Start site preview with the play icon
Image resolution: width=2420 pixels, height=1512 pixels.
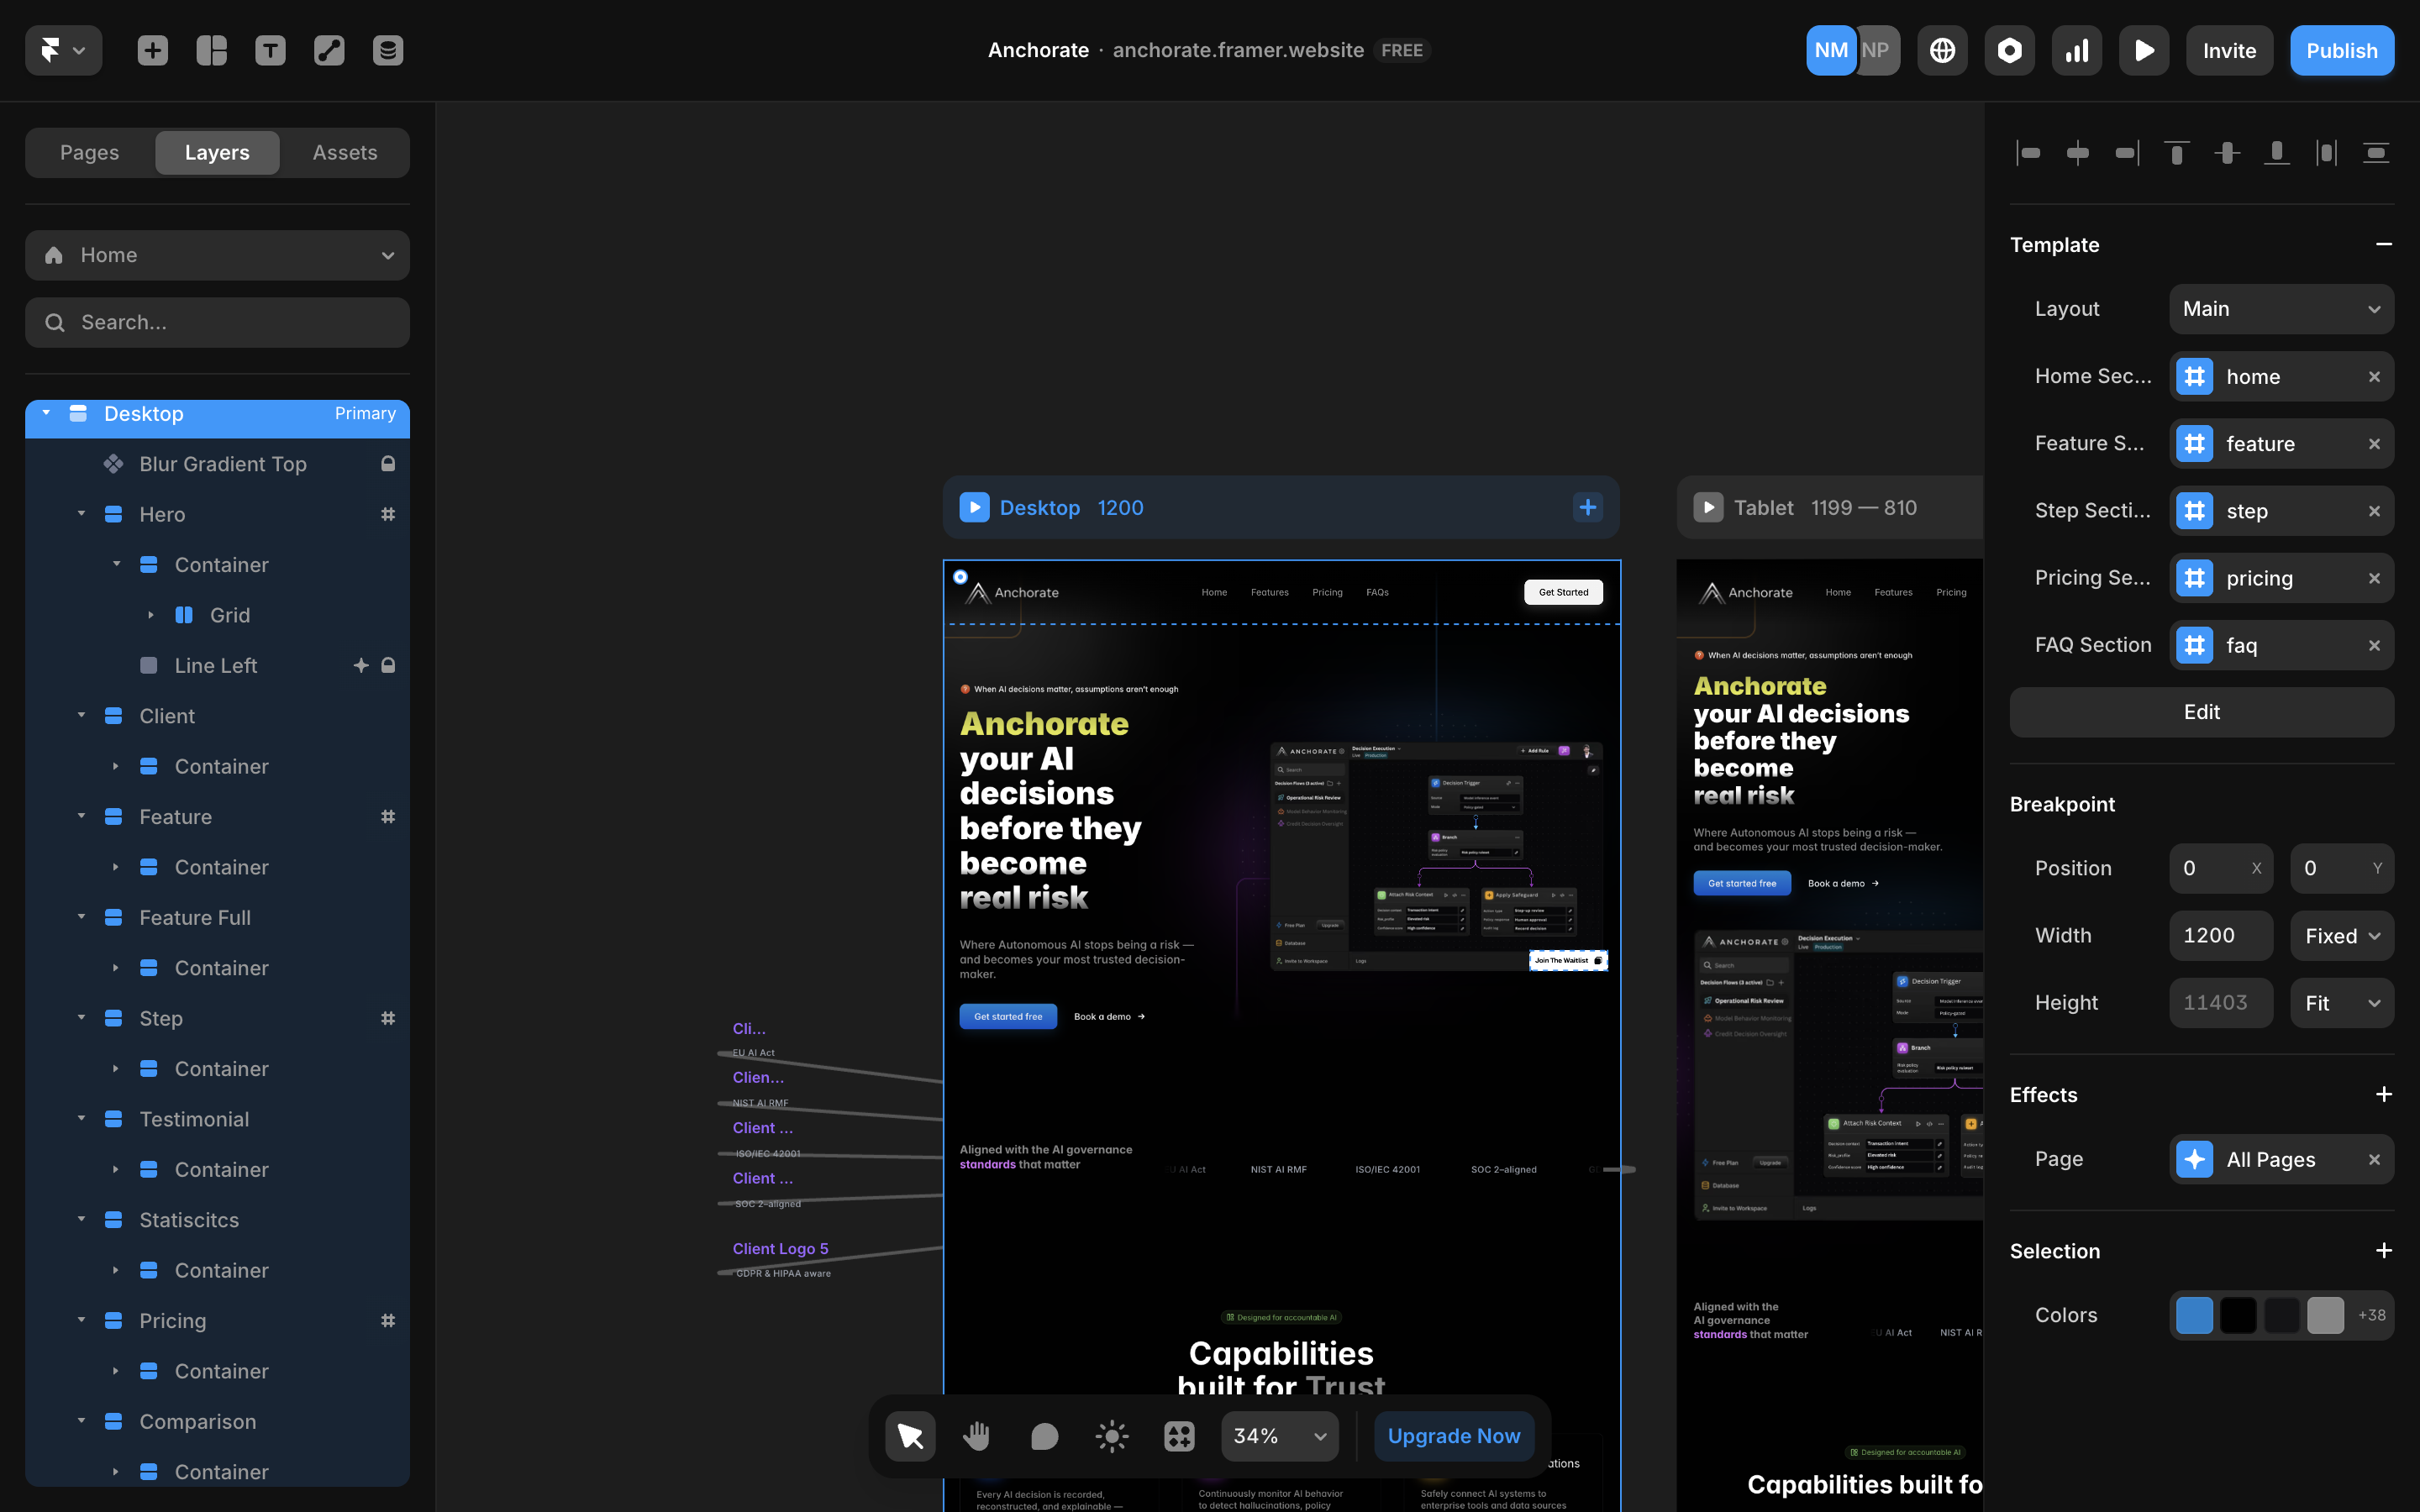(2143, 50)
